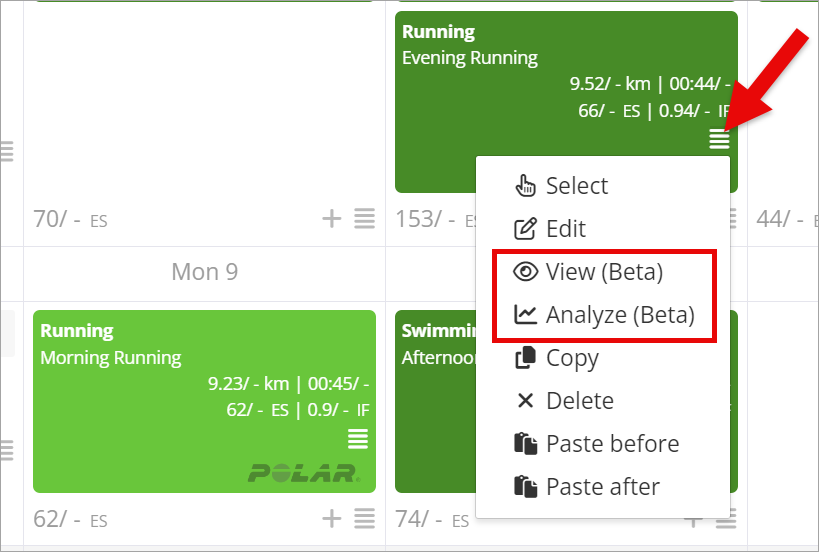Add a workout to Mon 9 with the plus icon
819x552 pixels.
pos(332,519)
